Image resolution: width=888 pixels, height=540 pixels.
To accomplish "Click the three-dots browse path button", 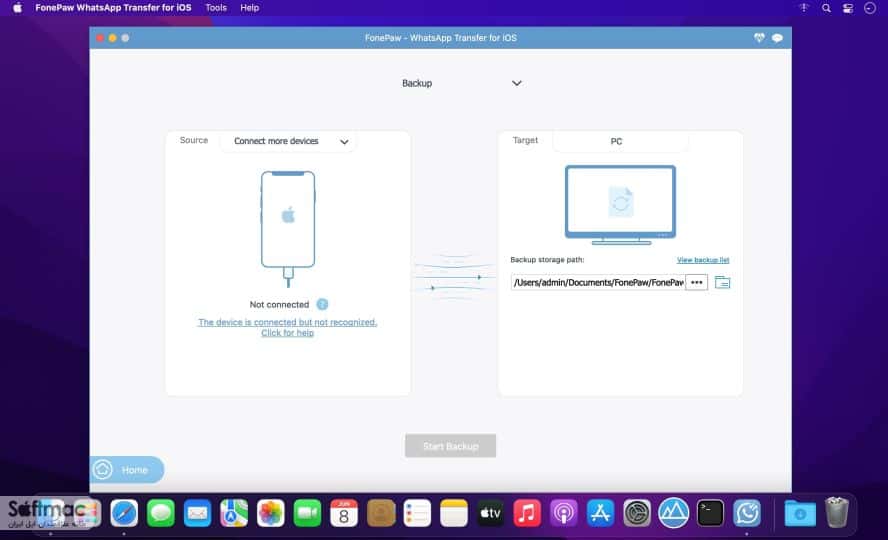I will [697, 282].
